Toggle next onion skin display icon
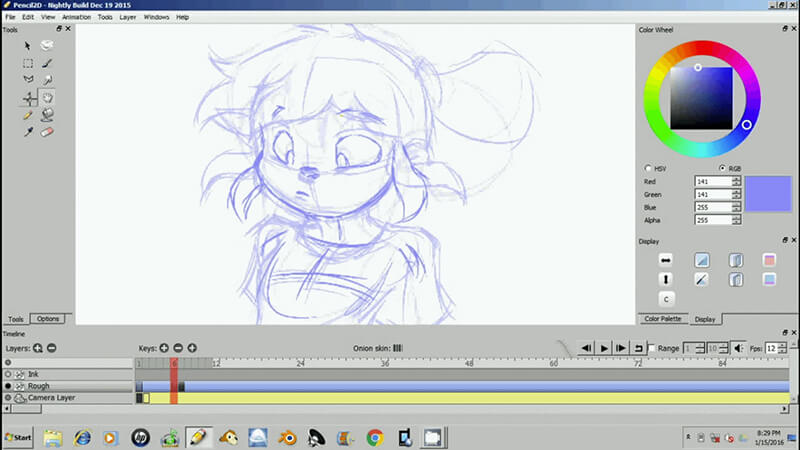 click(735, 279)
